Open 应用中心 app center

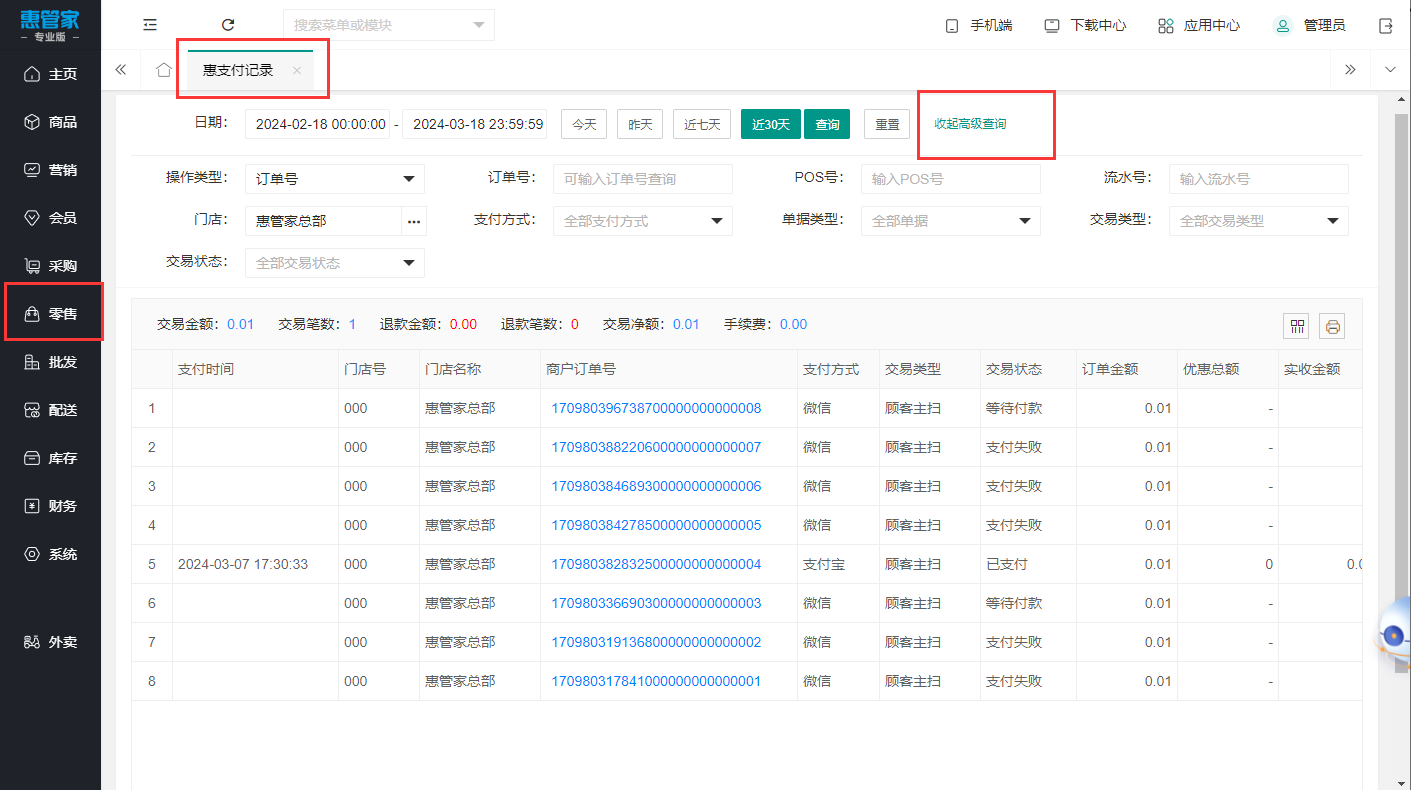point(1199,25)
